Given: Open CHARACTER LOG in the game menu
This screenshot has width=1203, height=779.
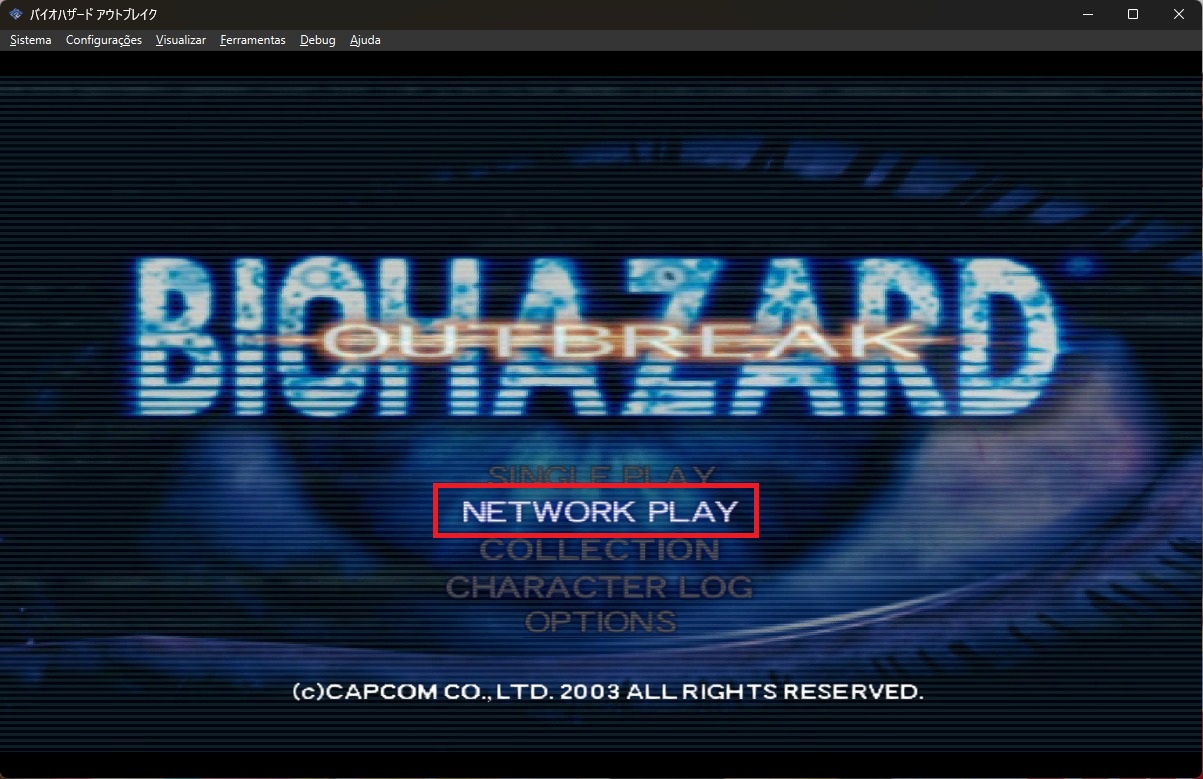Looking at the screenshot, I should [599, 586].
